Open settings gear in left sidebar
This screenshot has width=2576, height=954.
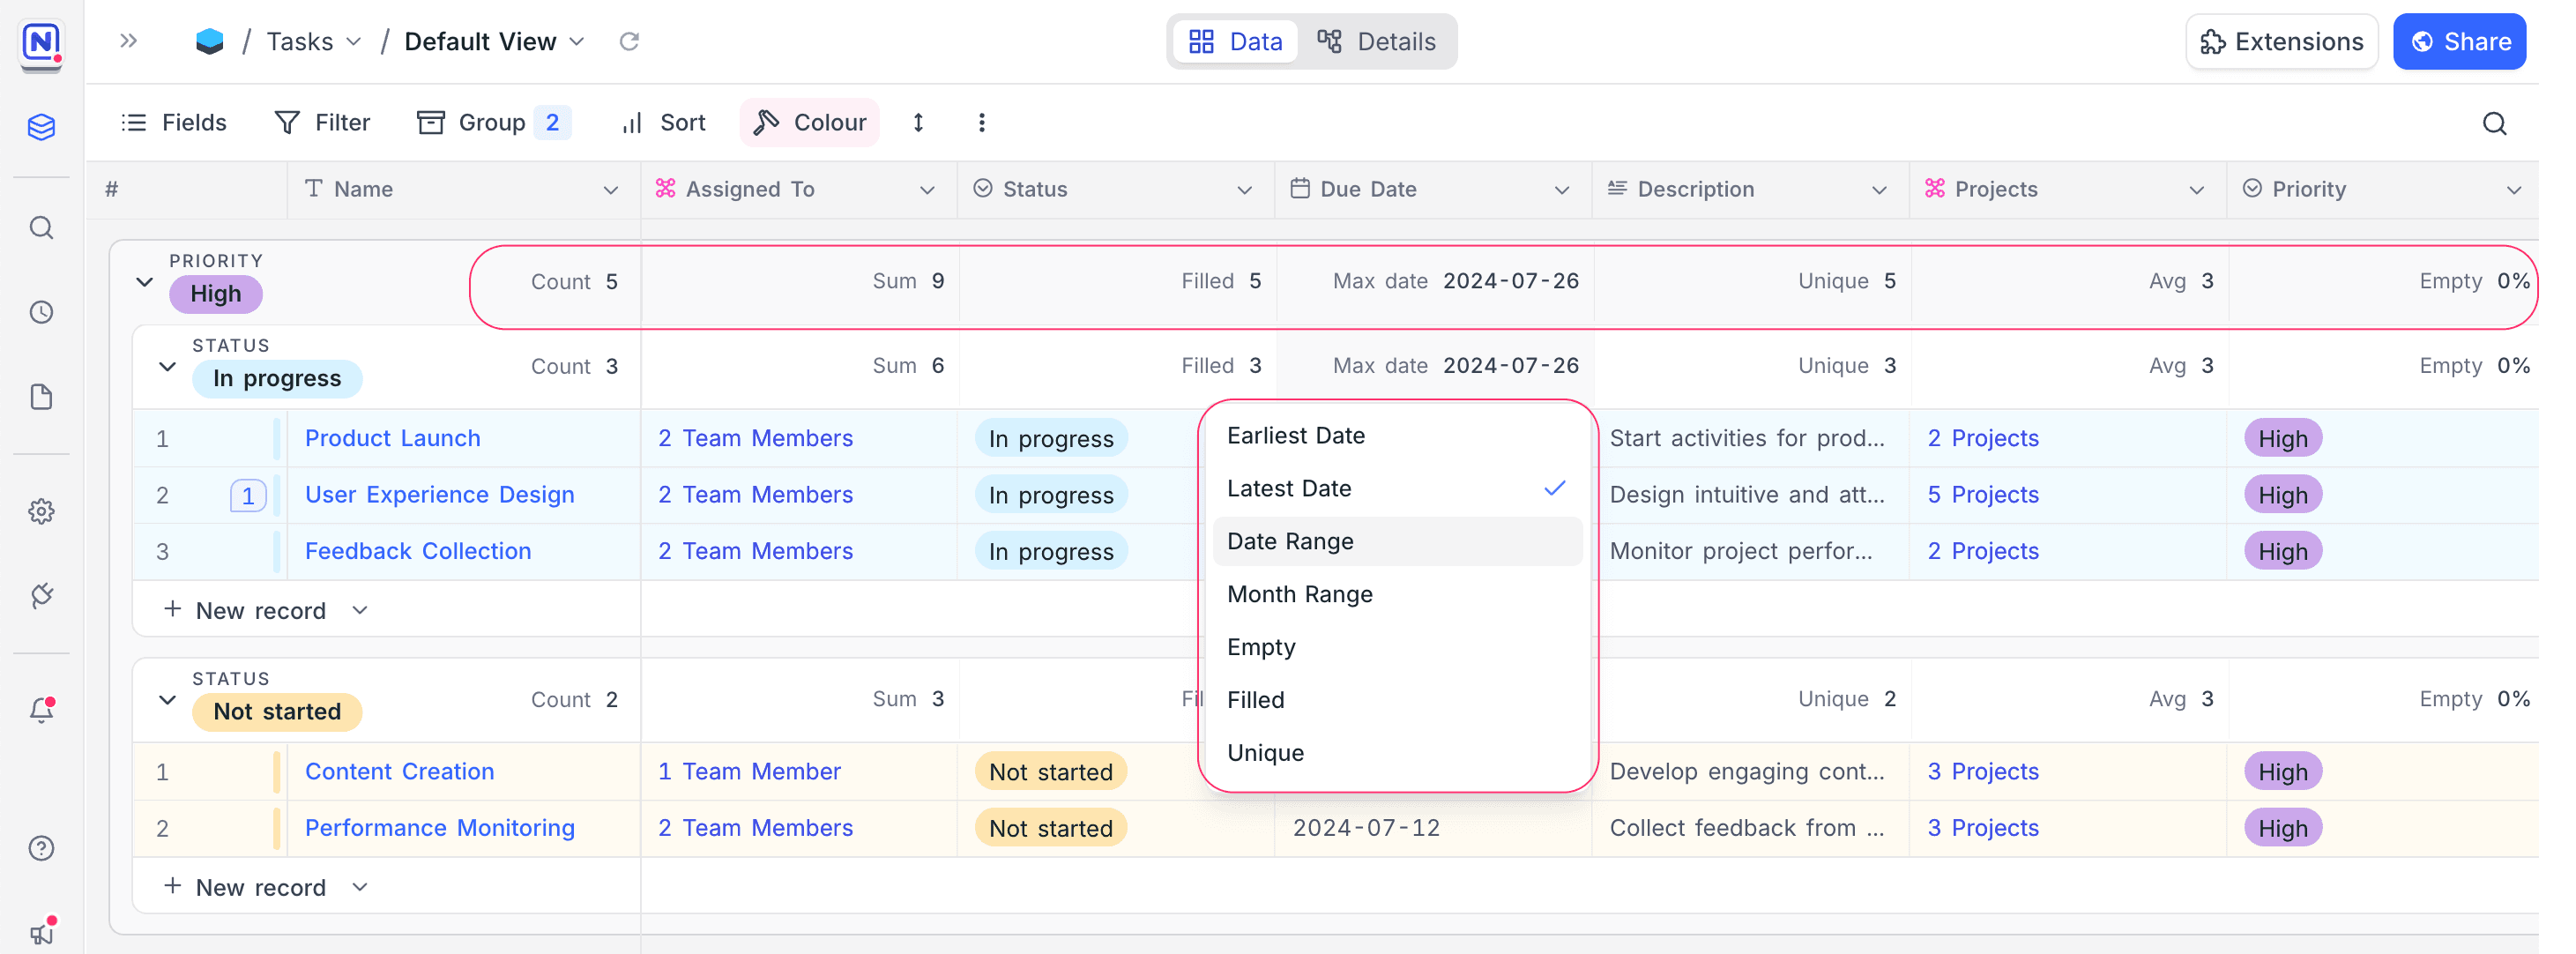41,511
